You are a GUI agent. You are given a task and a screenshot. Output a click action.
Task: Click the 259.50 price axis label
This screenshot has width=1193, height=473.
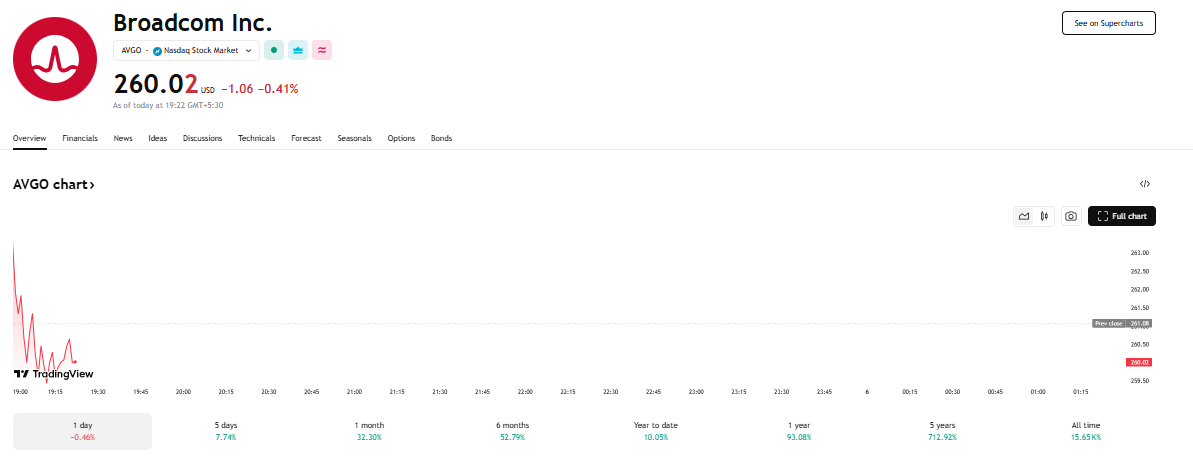pyautogui.click(x=1139, y=380)
